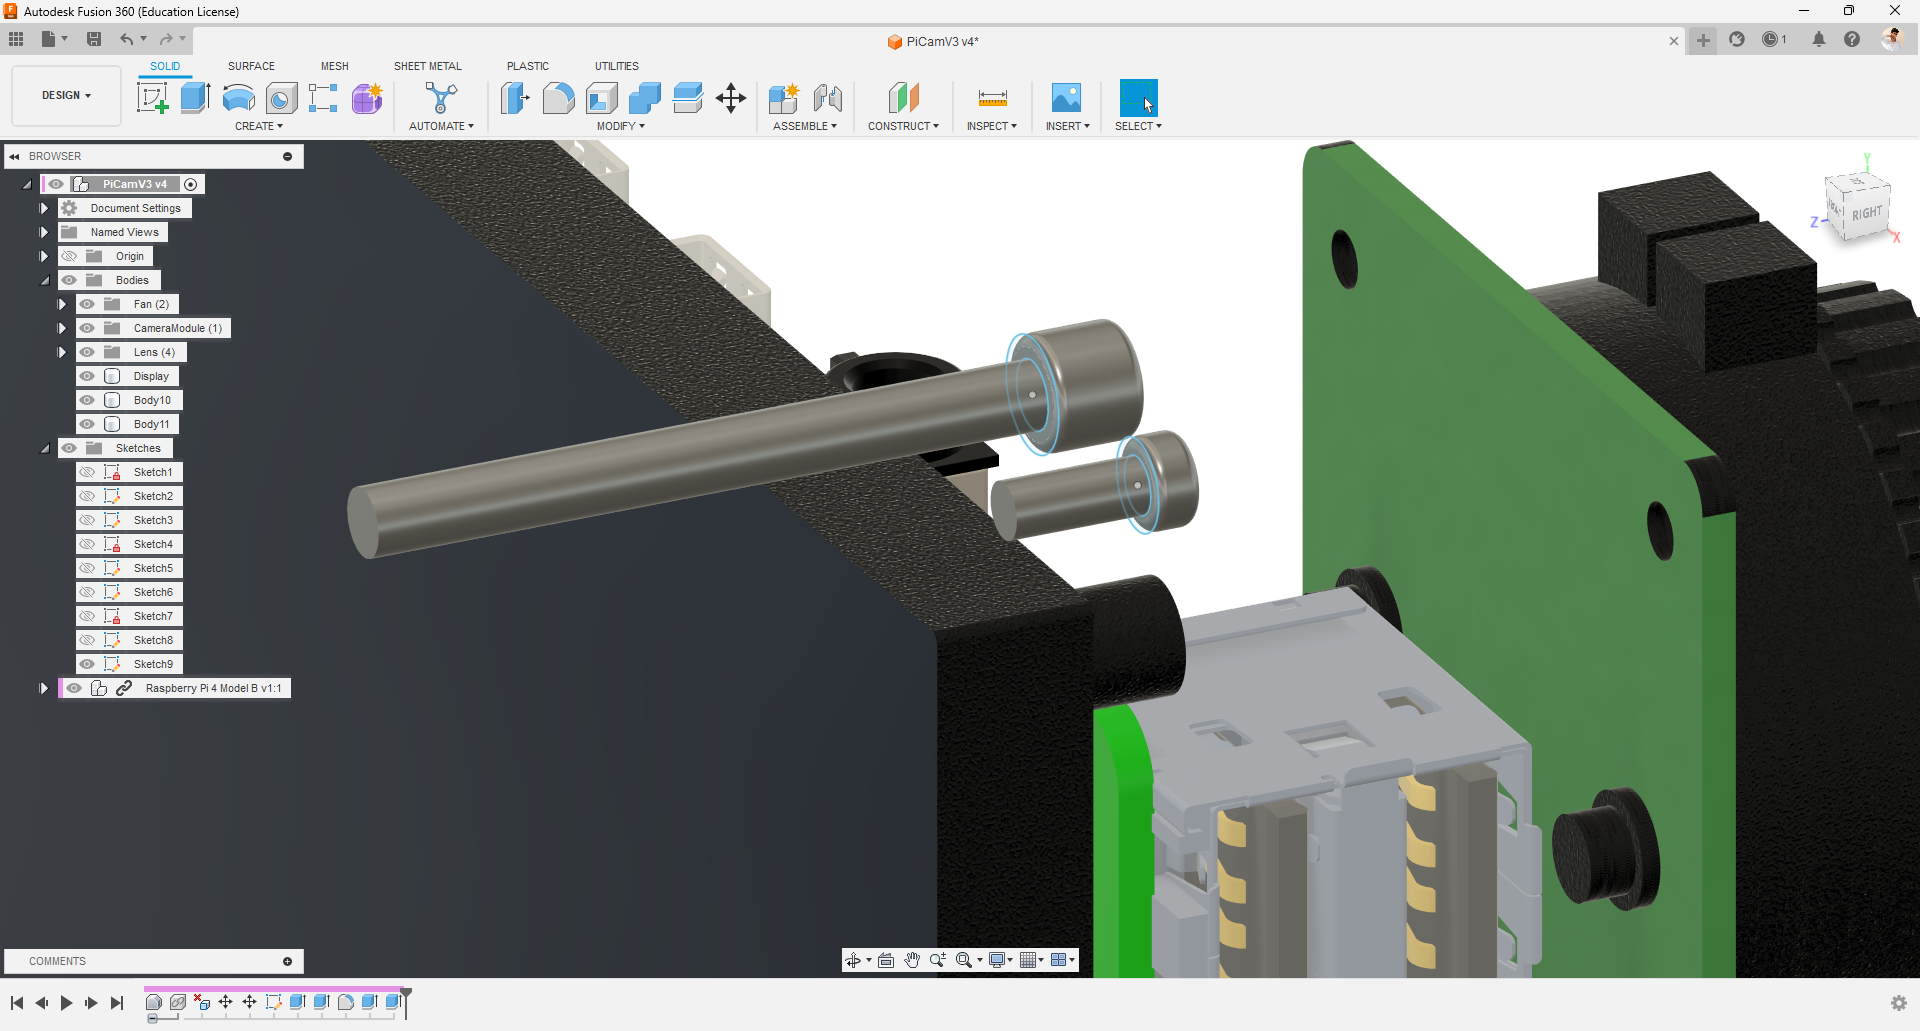Open Display Settings in navigation bar
1920x1031 pixels.
(x=997, y=960)
